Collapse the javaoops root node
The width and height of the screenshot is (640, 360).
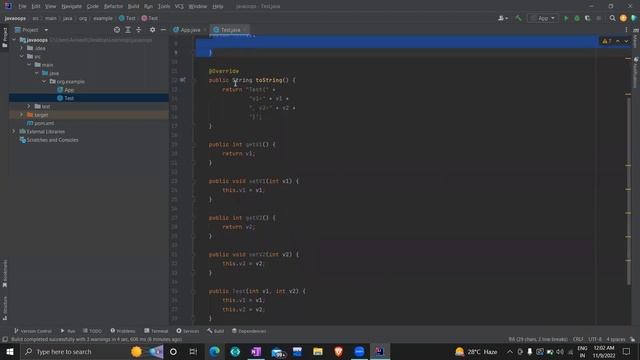coord(14,40)
